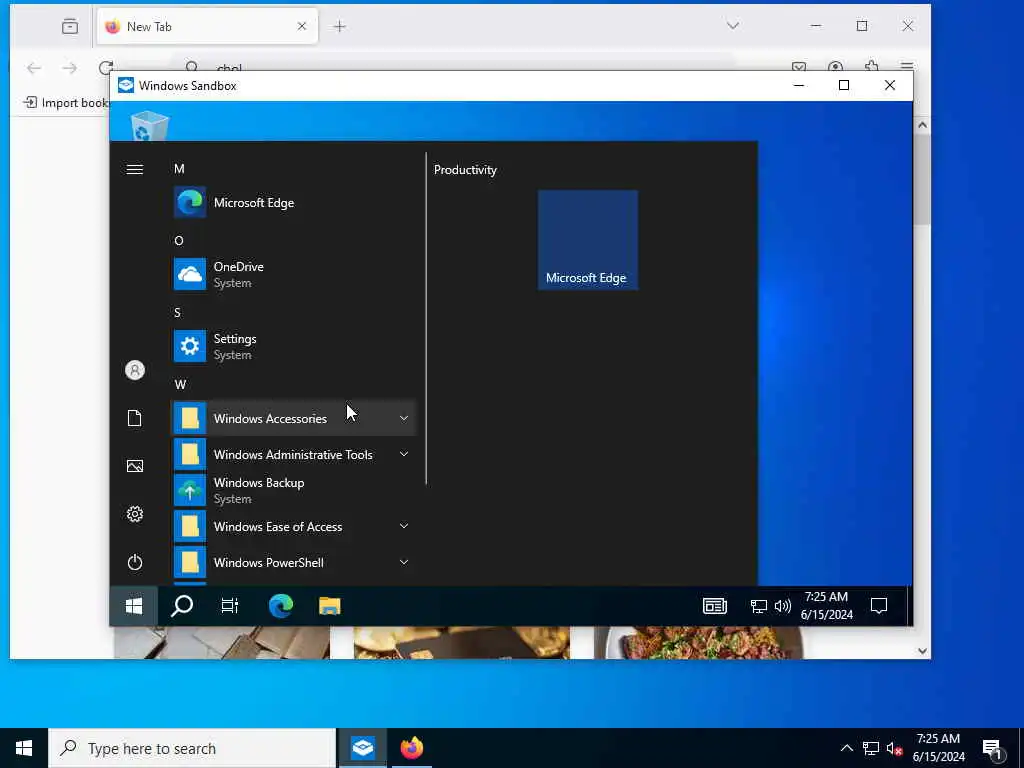Click the Firefox forward button
Image resolution: width=1024 pixels, height=768 pixels.
coord(69,68)
